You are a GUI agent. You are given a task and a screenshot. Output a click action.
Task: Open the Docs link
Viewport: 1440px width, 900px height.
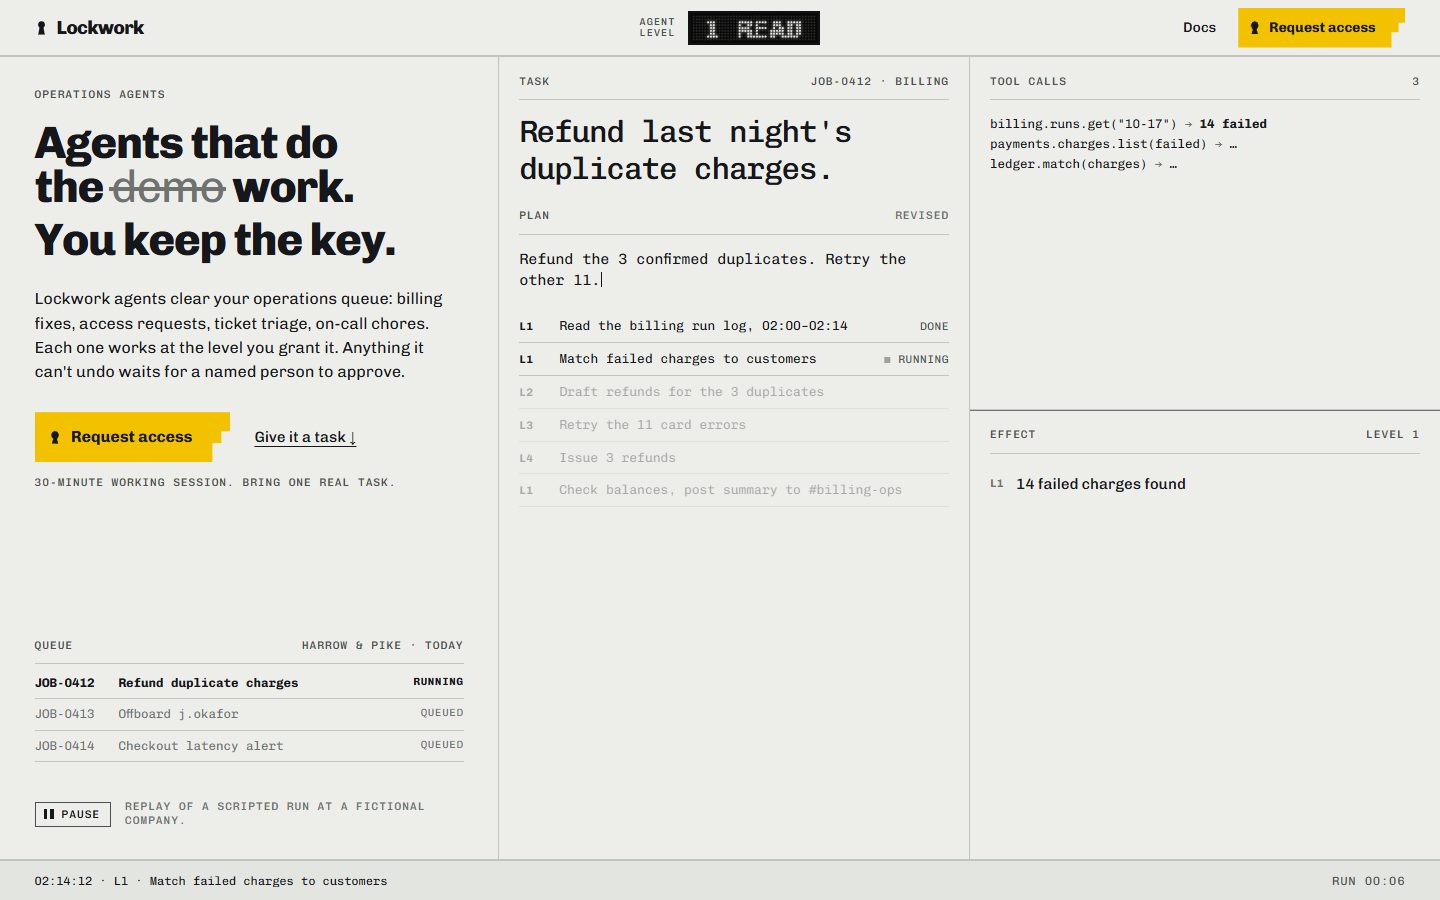coord(1199,28)
